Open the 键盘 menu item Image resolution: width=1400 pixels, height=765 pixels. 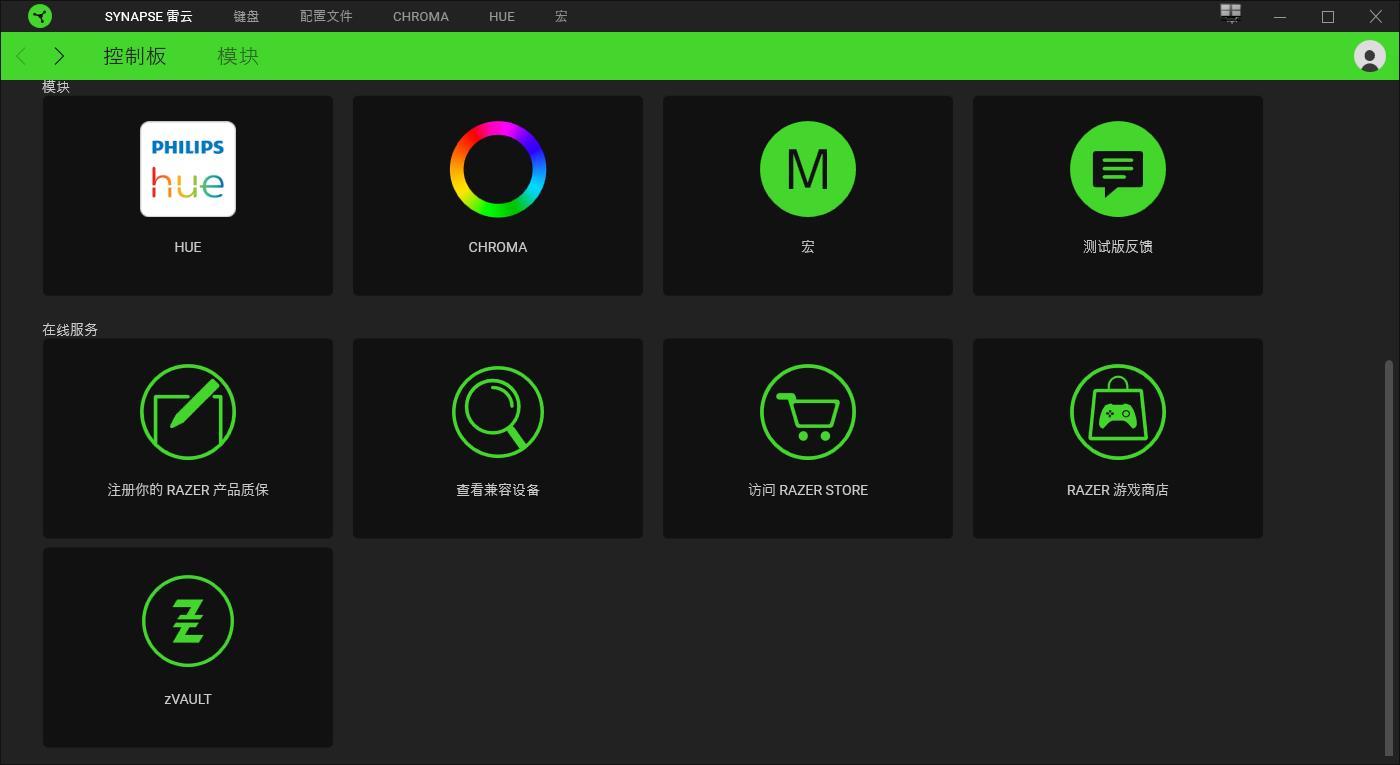246,16
